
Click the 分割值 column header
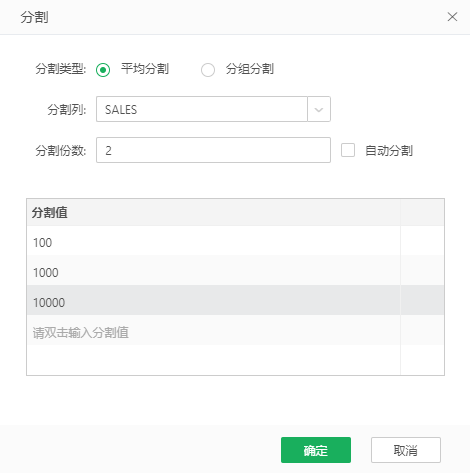214,212
